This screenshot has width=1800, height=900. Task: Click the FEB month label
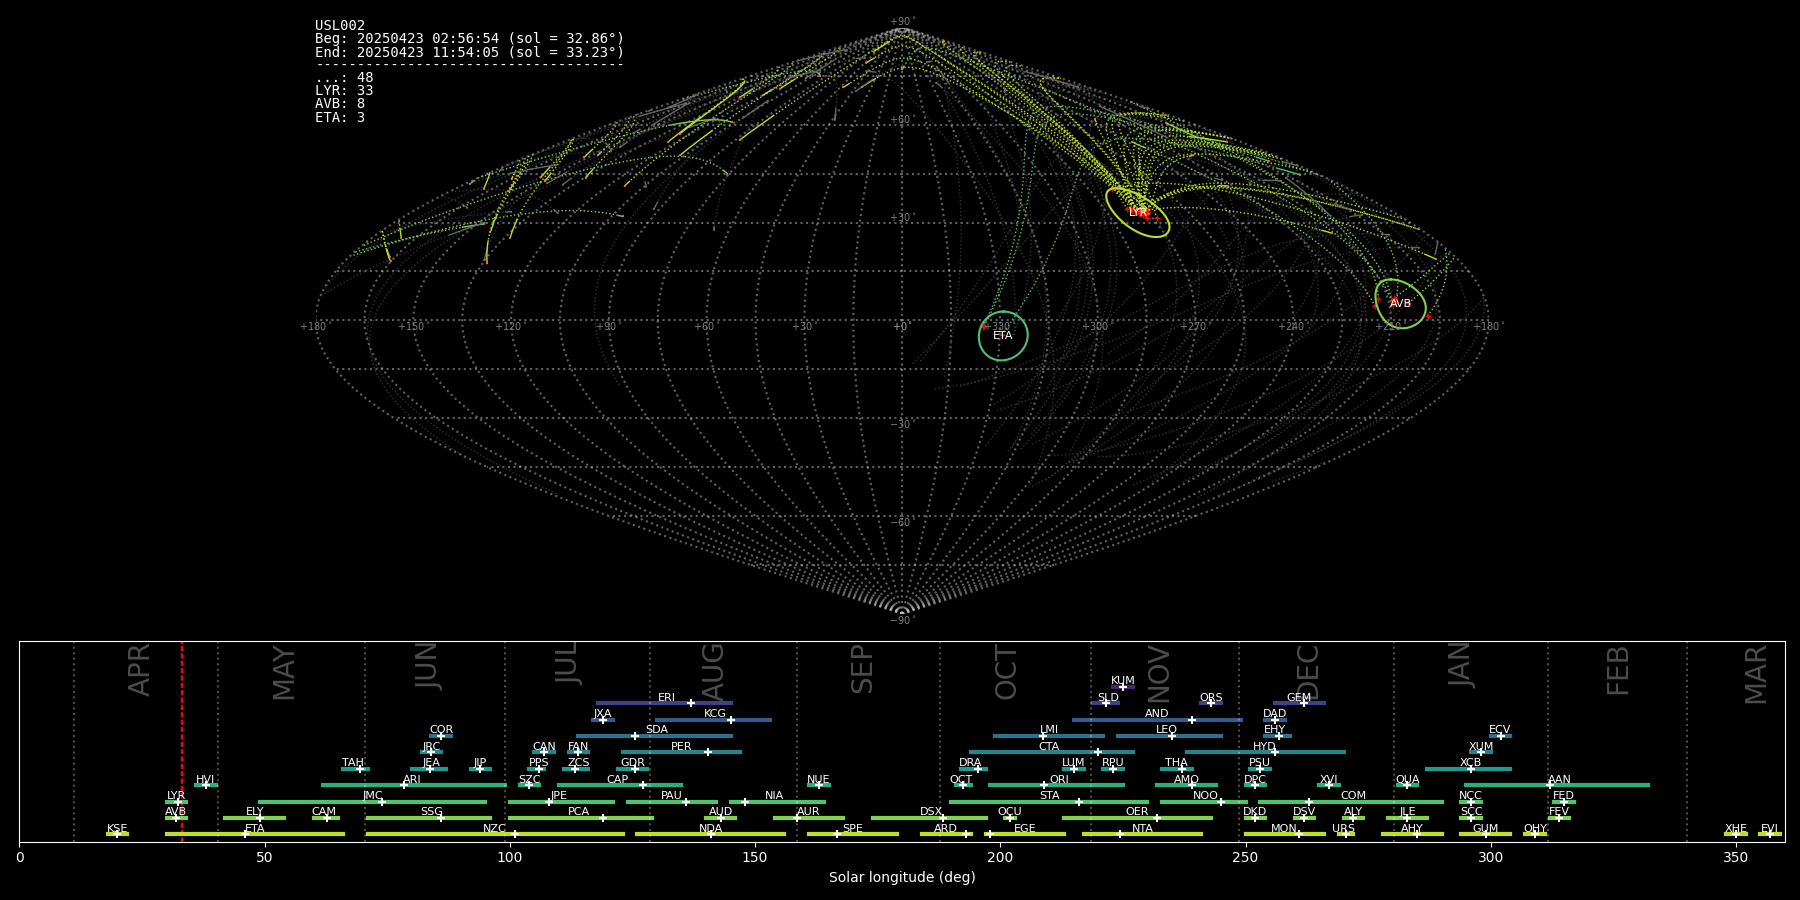point(1618,670)
